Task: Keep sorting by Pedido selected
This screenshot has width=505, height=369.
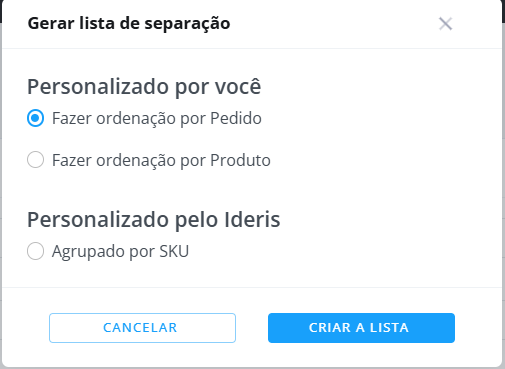Action: [x=35, y=118]
